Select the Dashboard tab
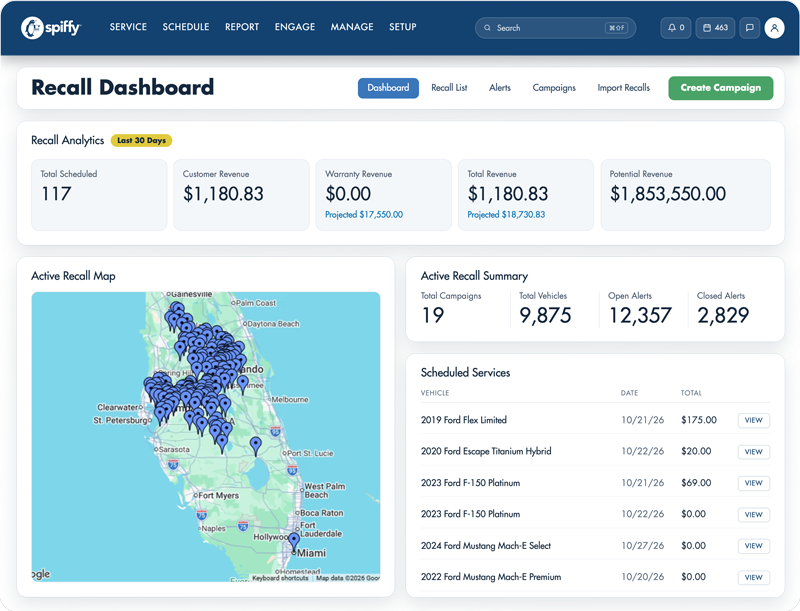The image size is (800, 611). click(388, 88)
